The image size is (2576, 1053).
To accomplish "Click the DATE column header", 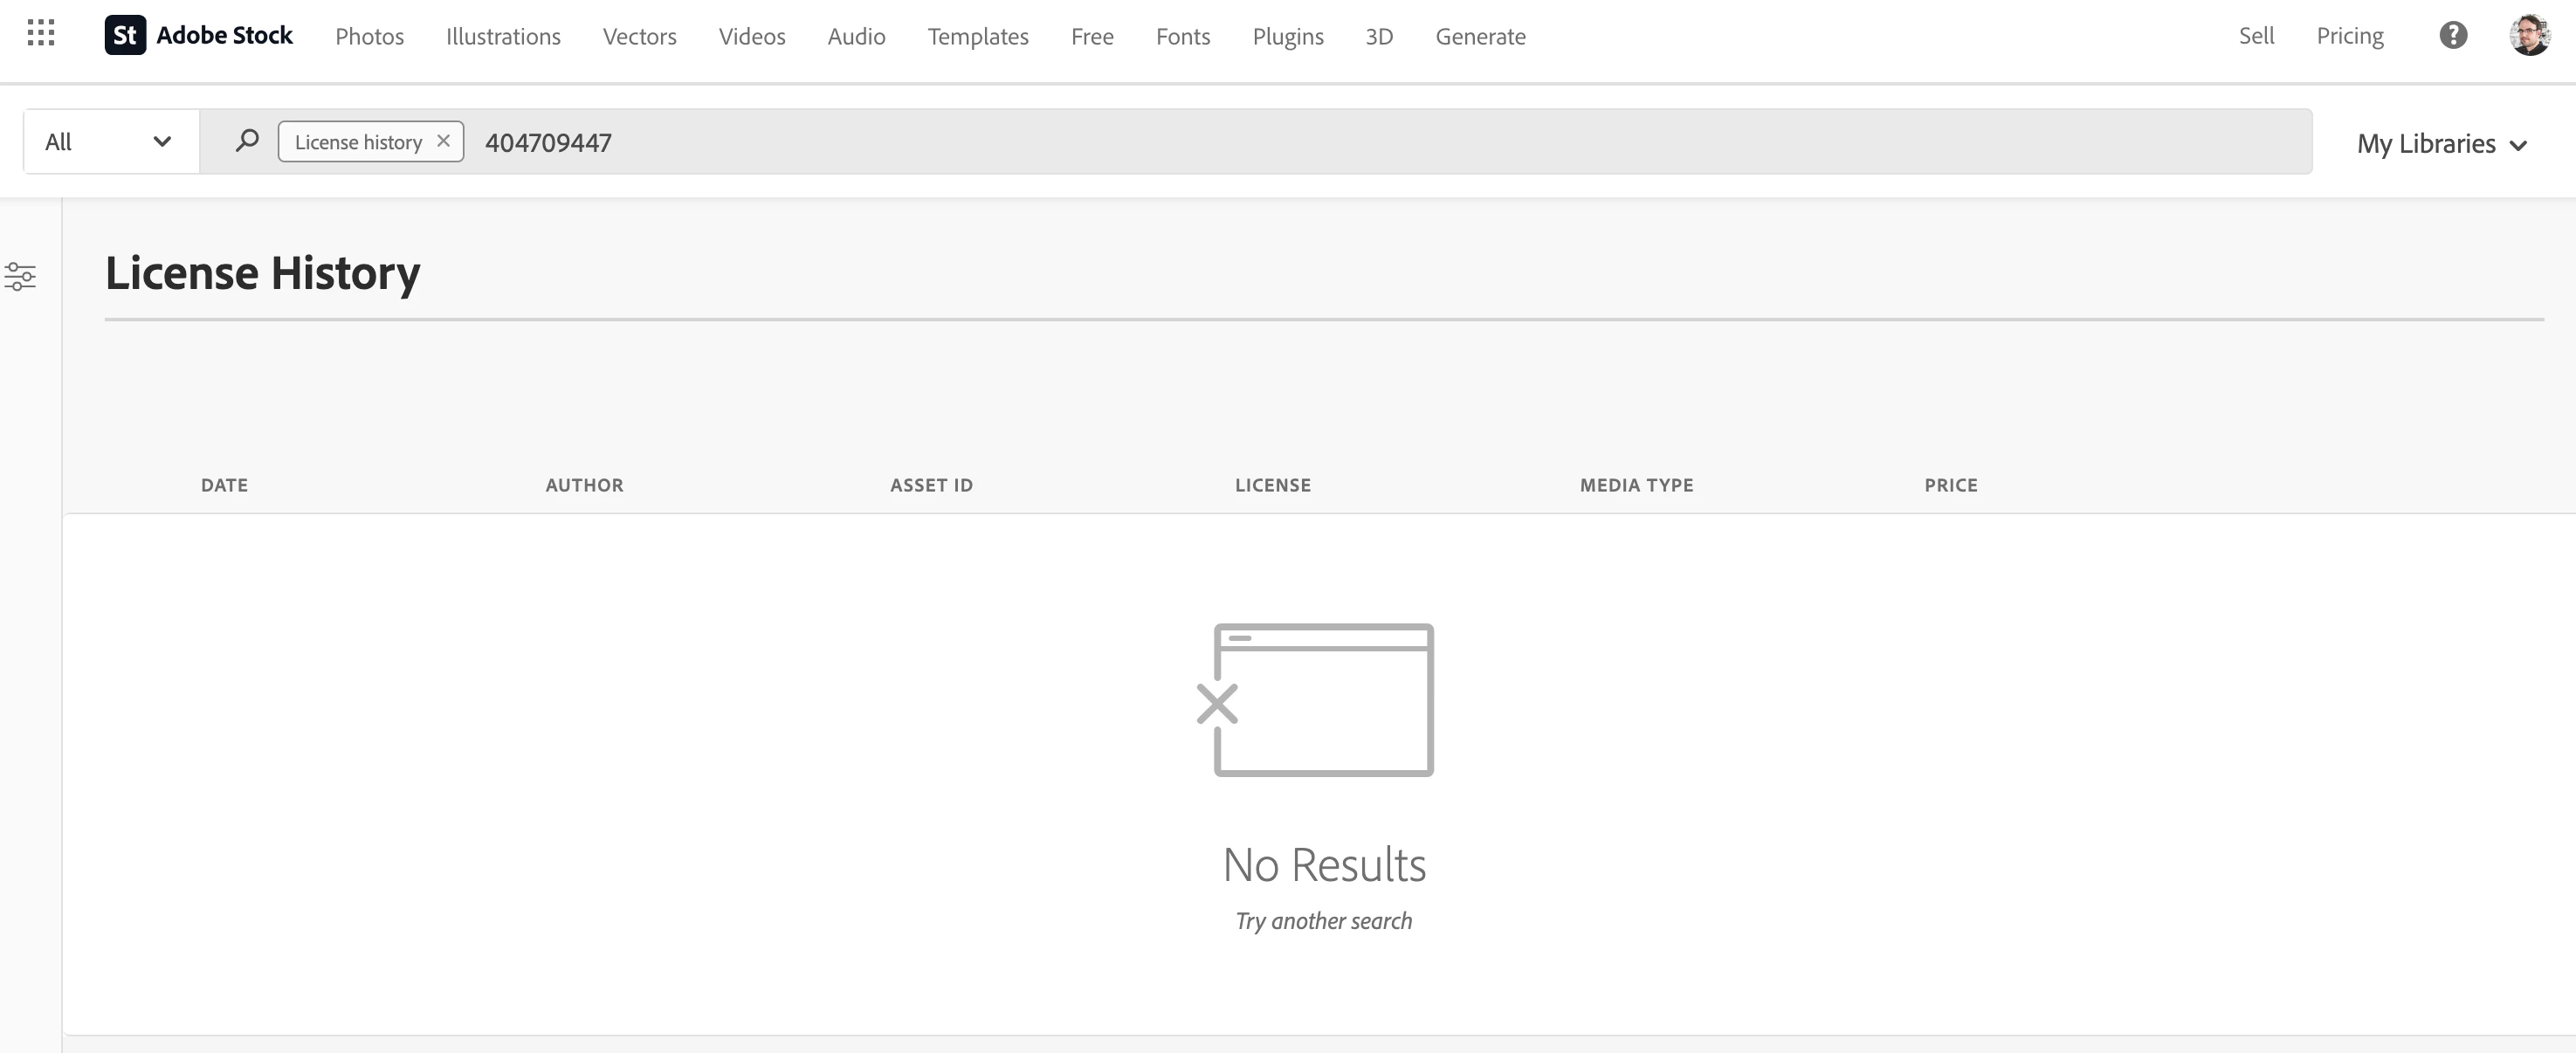I will [224, 485].
